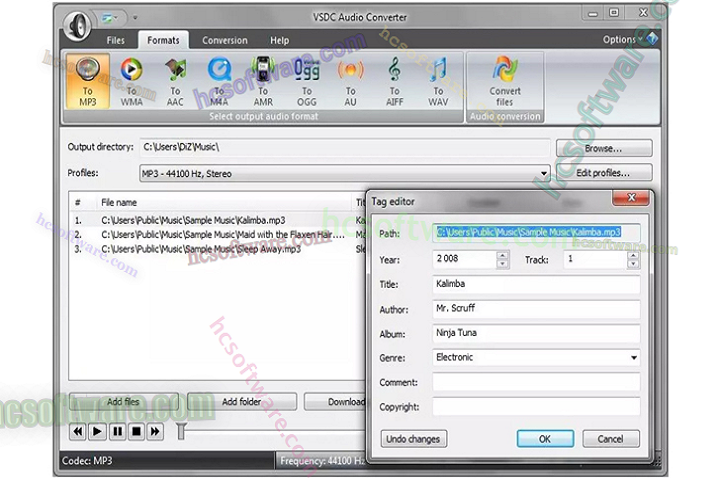
Task: Click the Year field showing 2 008
Action: tap(465, 260)
